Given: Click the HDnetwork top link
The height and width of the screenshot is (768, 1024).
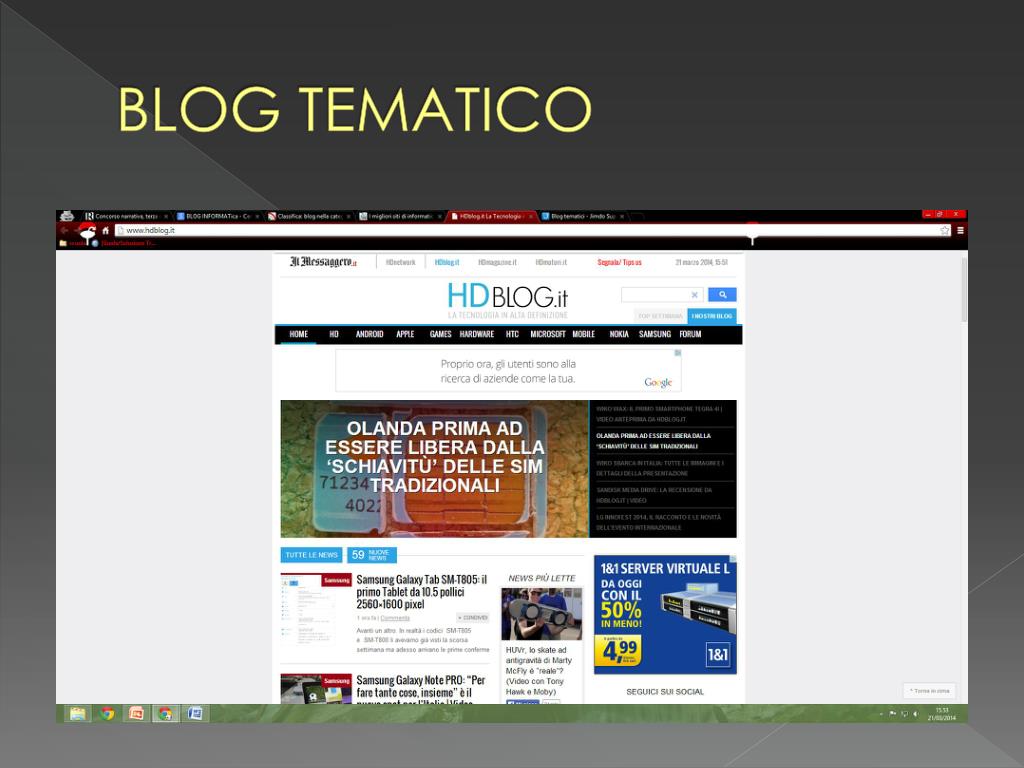Looking at the screenshot, I should point(400,263).
